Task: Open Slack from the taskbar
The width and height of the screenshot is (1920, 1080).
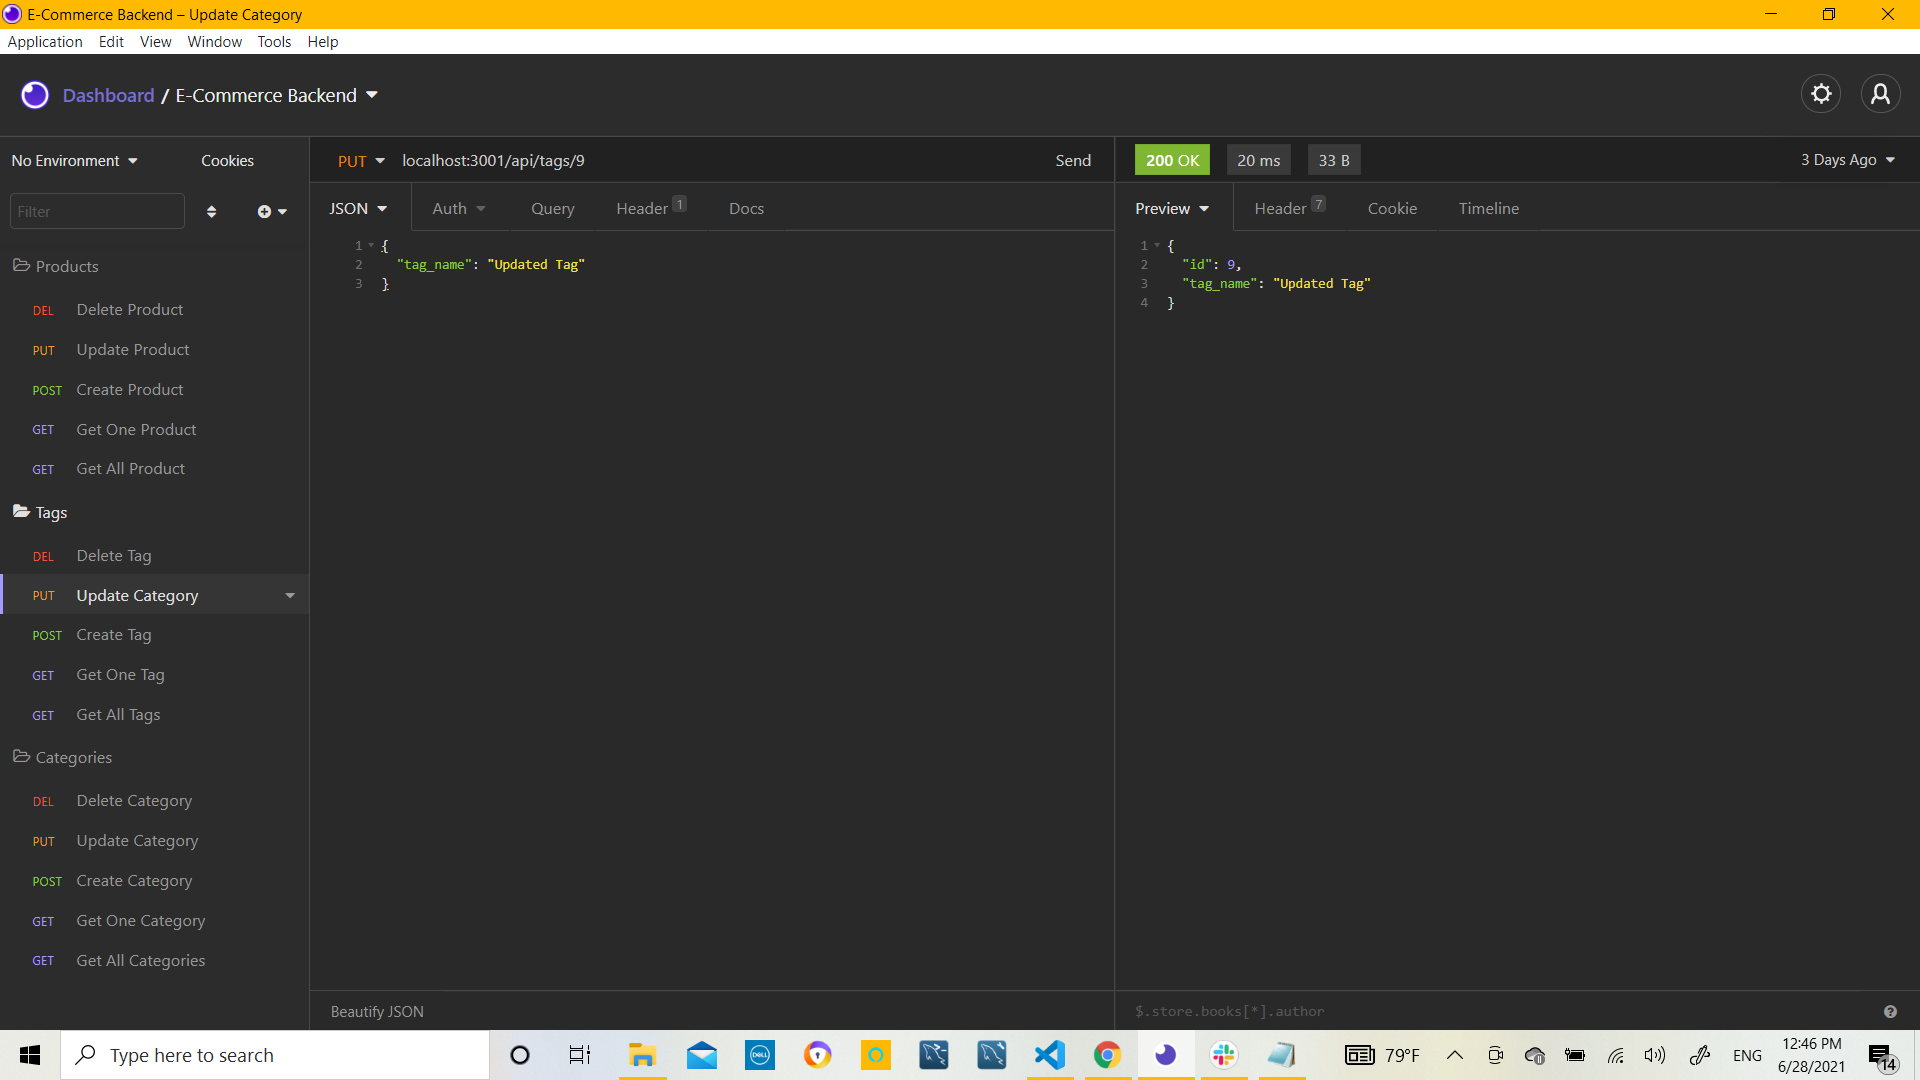Action: [1223, 1055]
